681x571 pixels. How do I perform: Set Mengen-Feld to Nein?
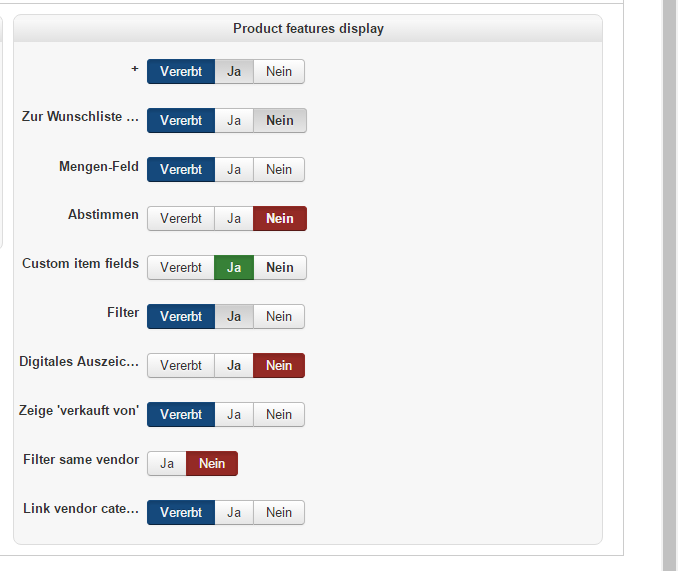[x=279, y=170]
